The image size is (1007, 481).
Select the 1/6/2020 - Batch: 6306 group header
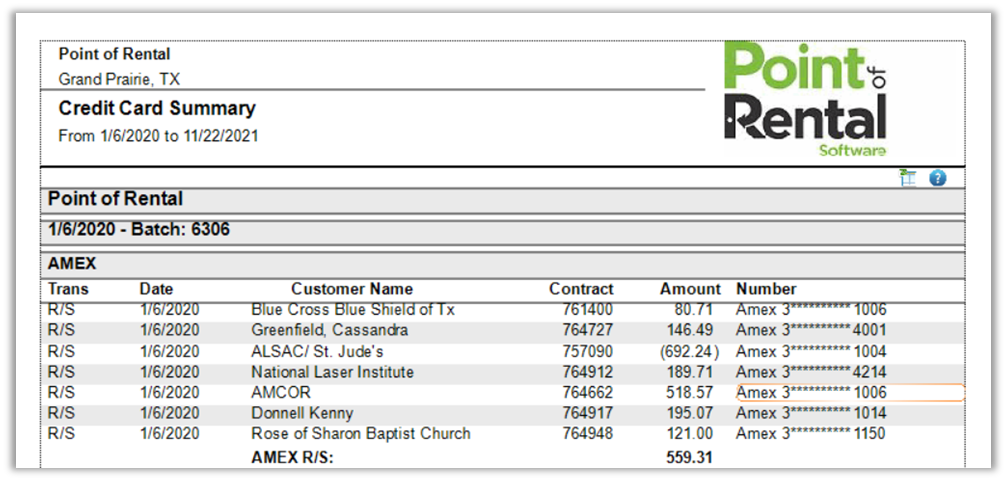coord(139,230)
